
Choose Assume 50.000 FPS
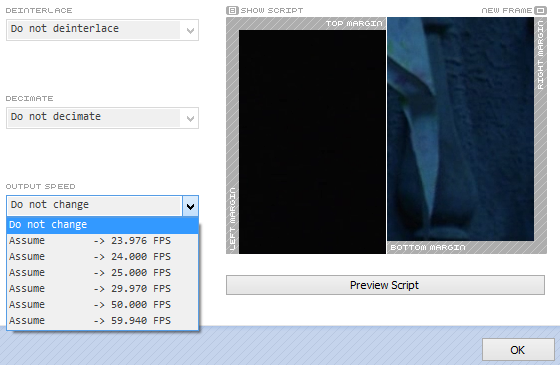(102, 305)
